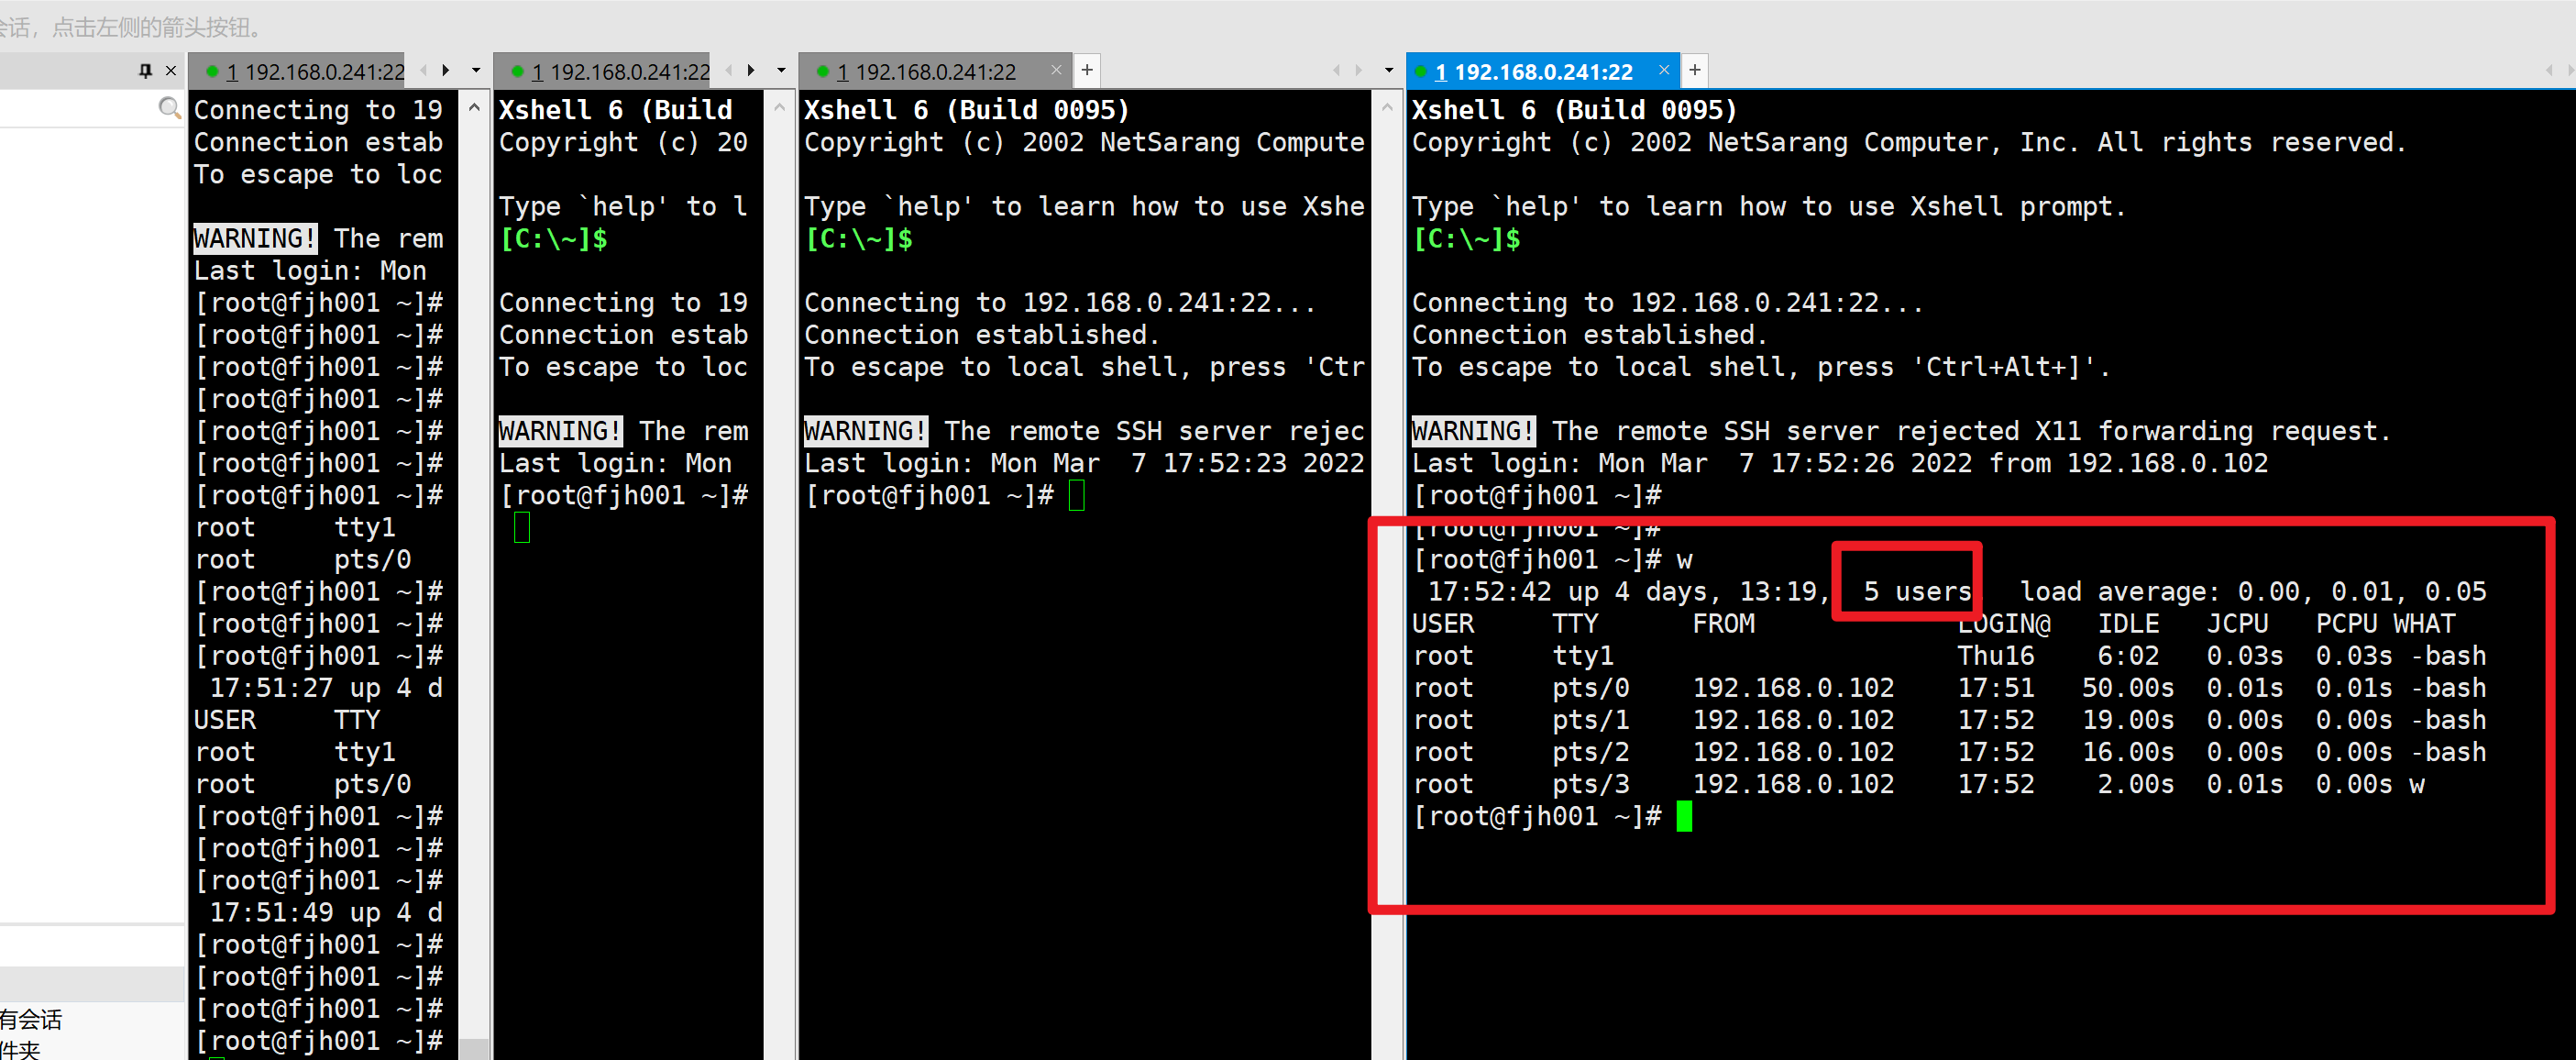Click the WARNING! label in the first pane
The width and height of the screenshot is (2576, 1060).
tap(255, 238)
